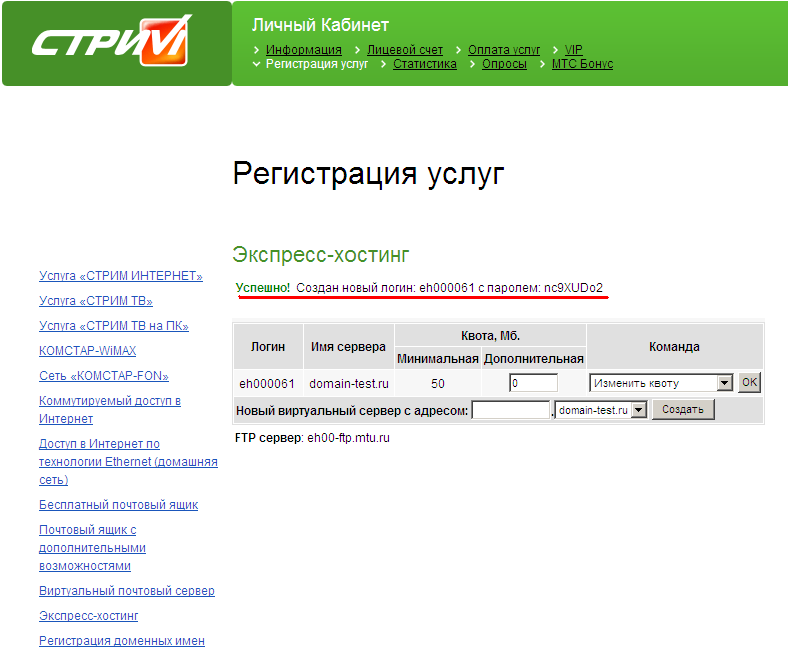
Task: Click the Дополнительная column header
Action: 534,359
